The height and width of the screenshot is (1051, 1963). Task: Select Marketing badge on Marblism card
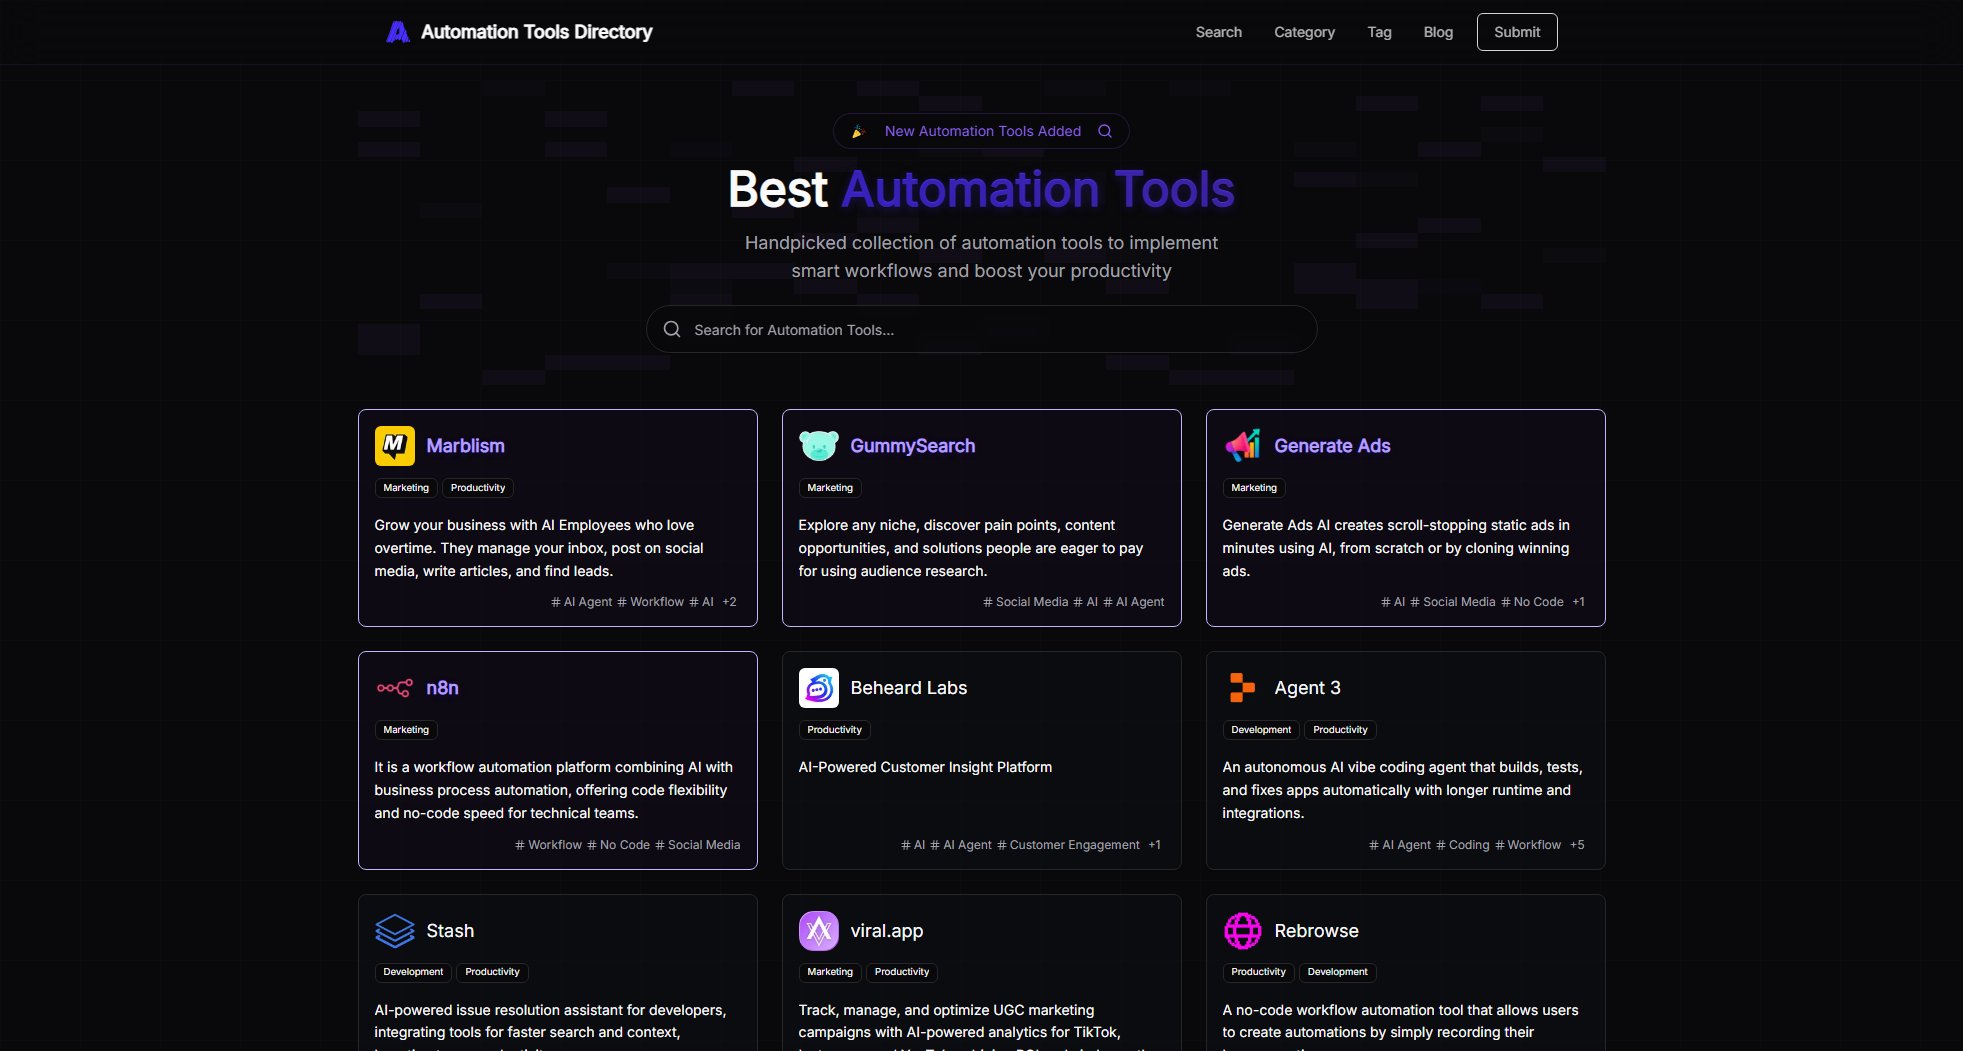(x=406, y=488)
